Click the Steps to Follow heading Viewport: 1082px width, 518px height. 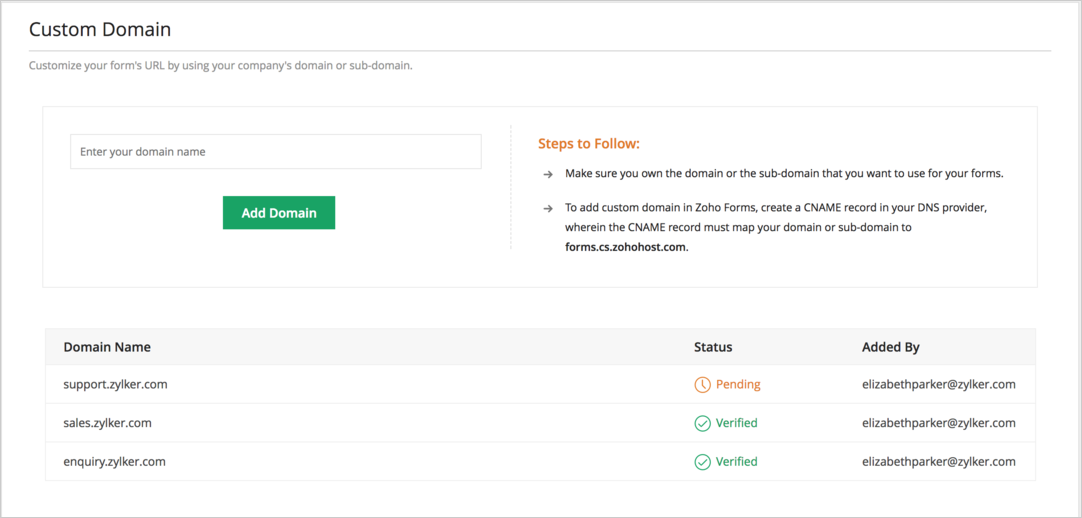coord(588,144)
